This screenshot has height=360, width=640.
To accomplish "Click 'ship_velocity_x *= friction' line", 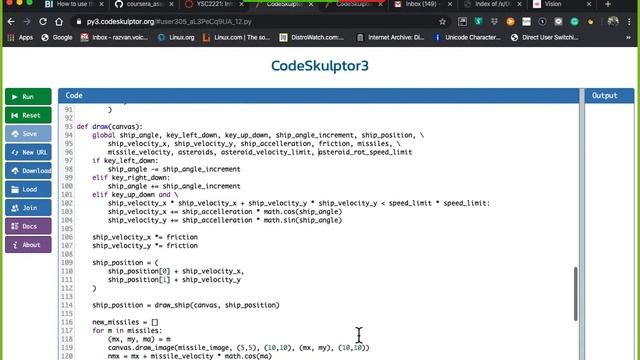I will 145,237.
